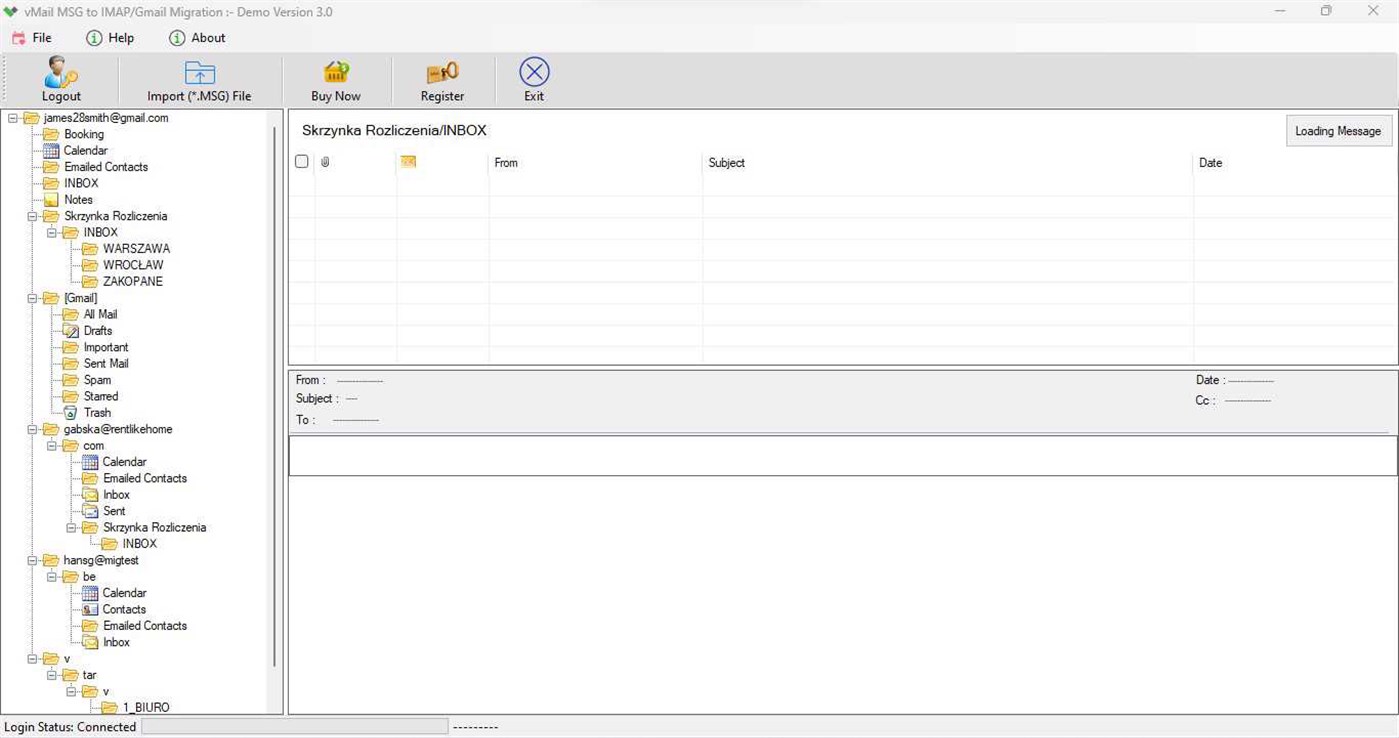Click the Important folder icon
Screen dimensions: 1399x738
point(70,348)
